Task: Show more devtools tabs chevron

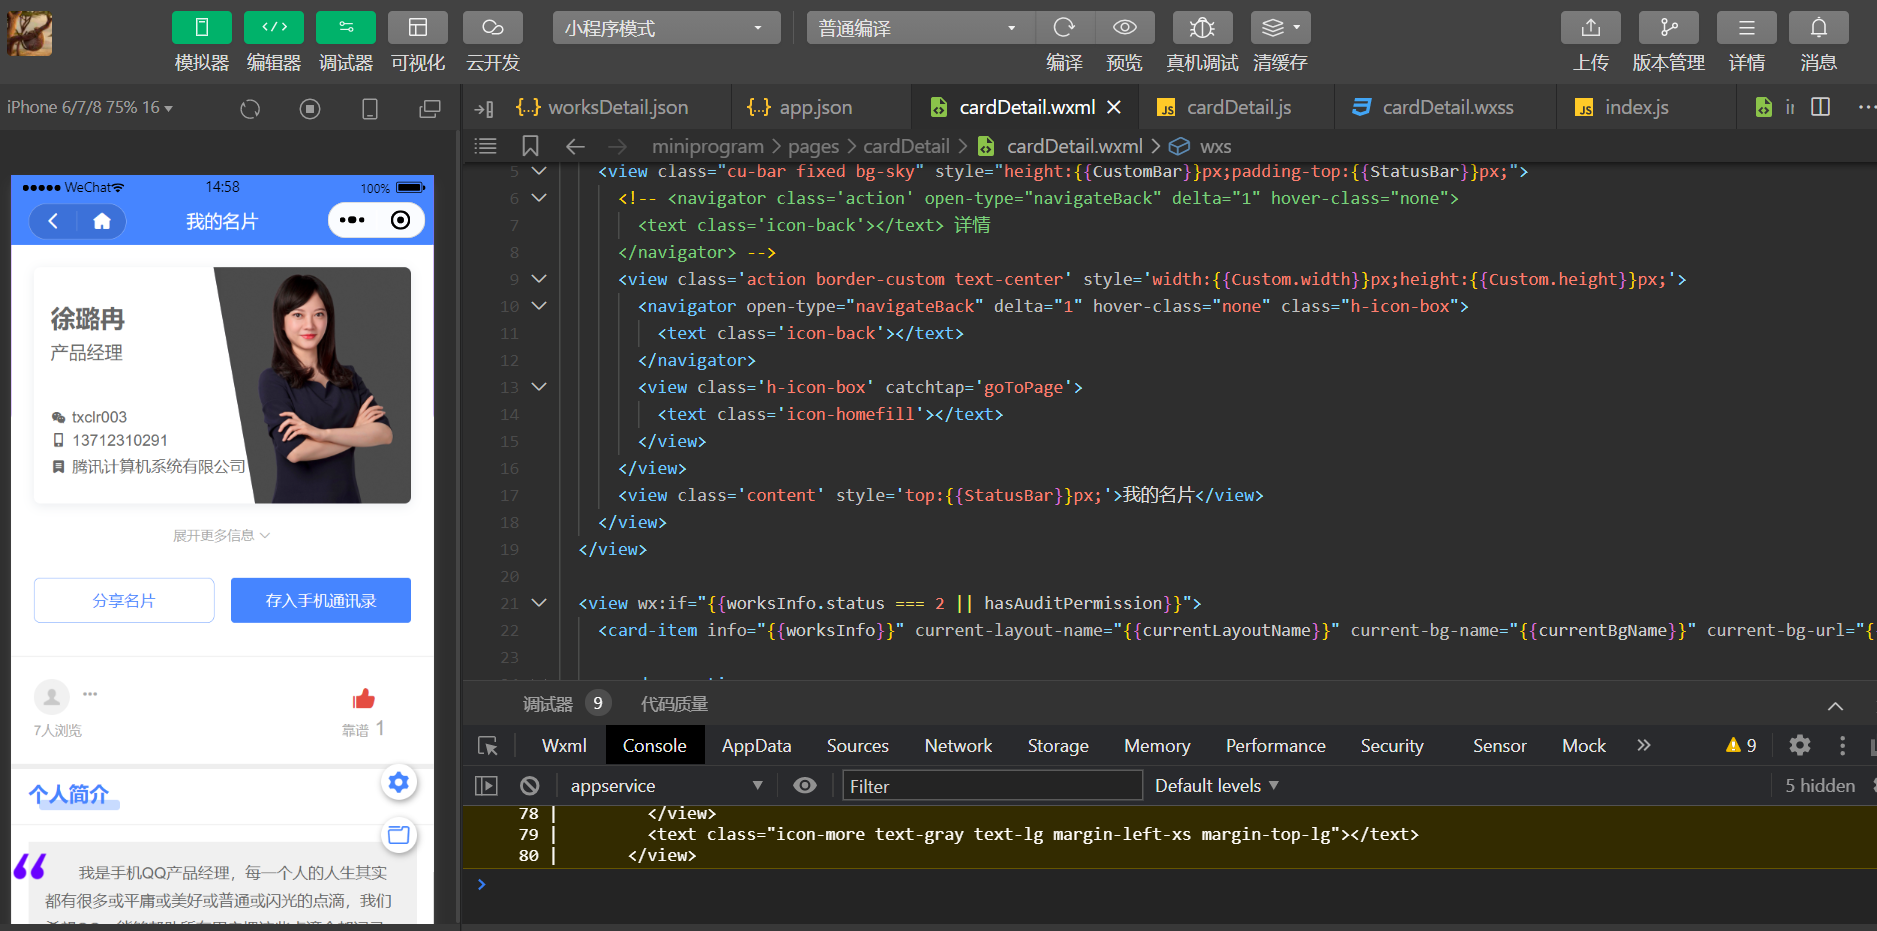Action: pos(1644,745)
